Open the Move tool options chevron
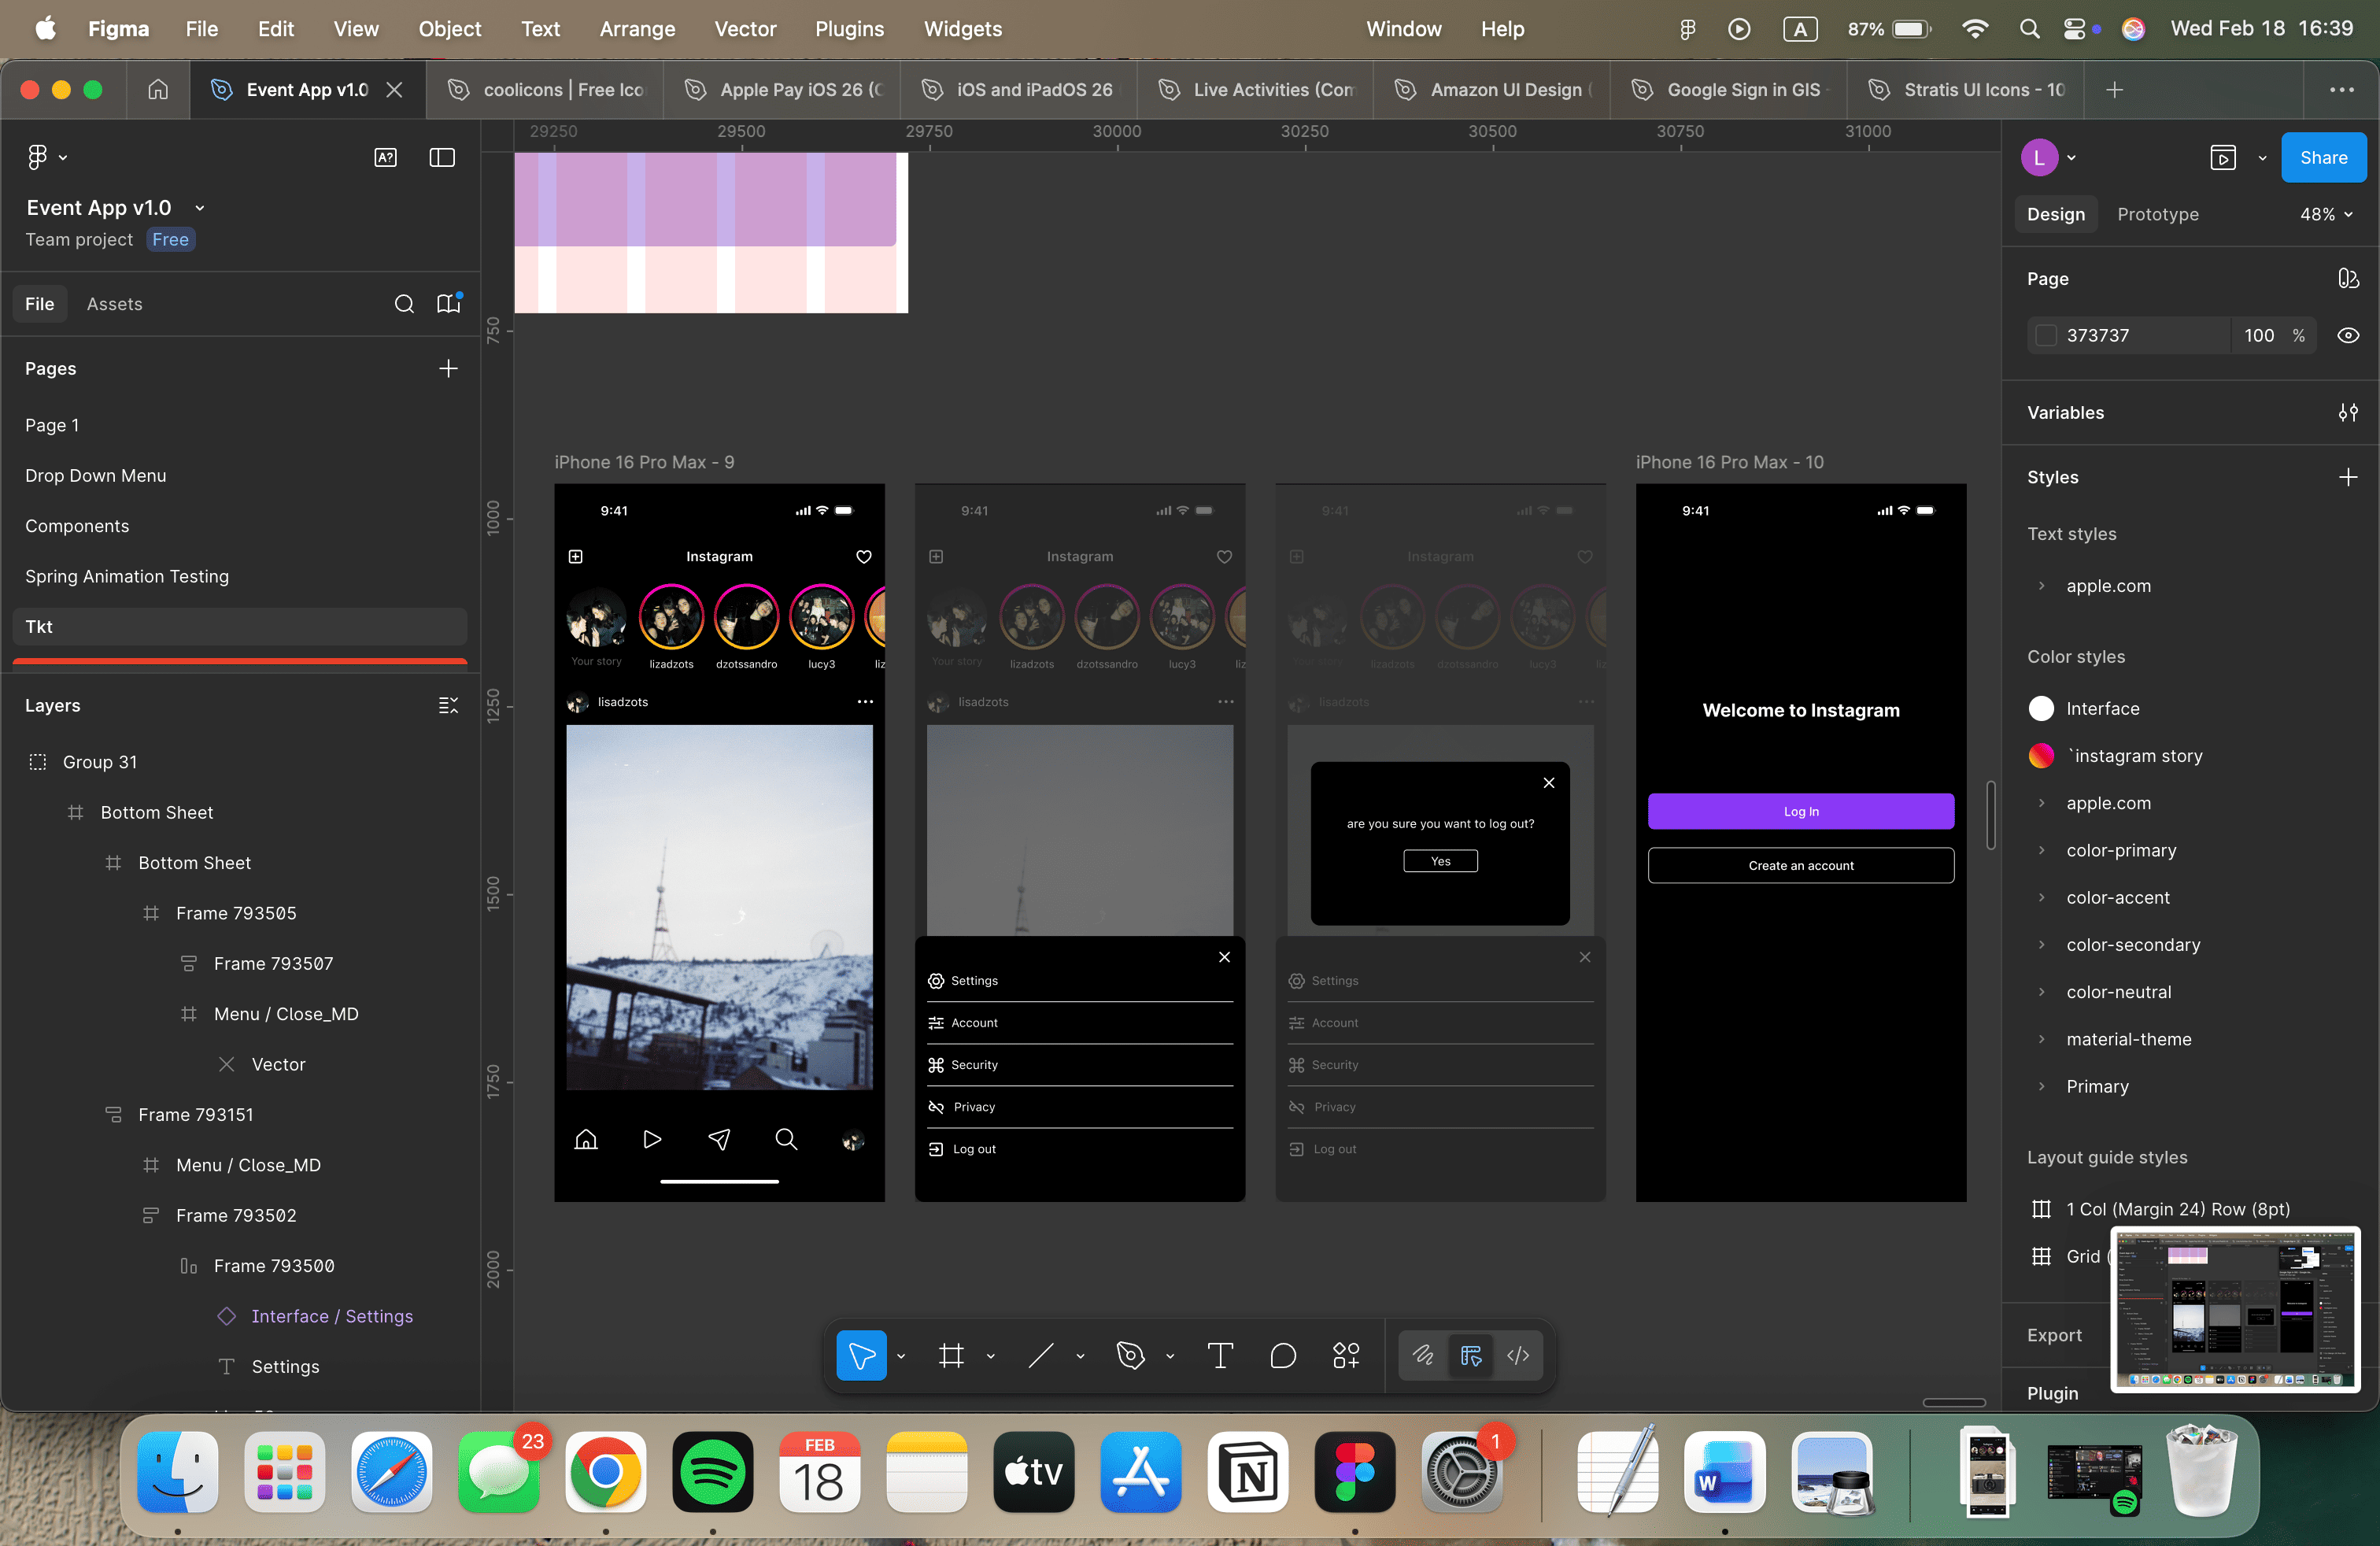This screenshot has height=1546, width=2380. (x=901, y=1356)
